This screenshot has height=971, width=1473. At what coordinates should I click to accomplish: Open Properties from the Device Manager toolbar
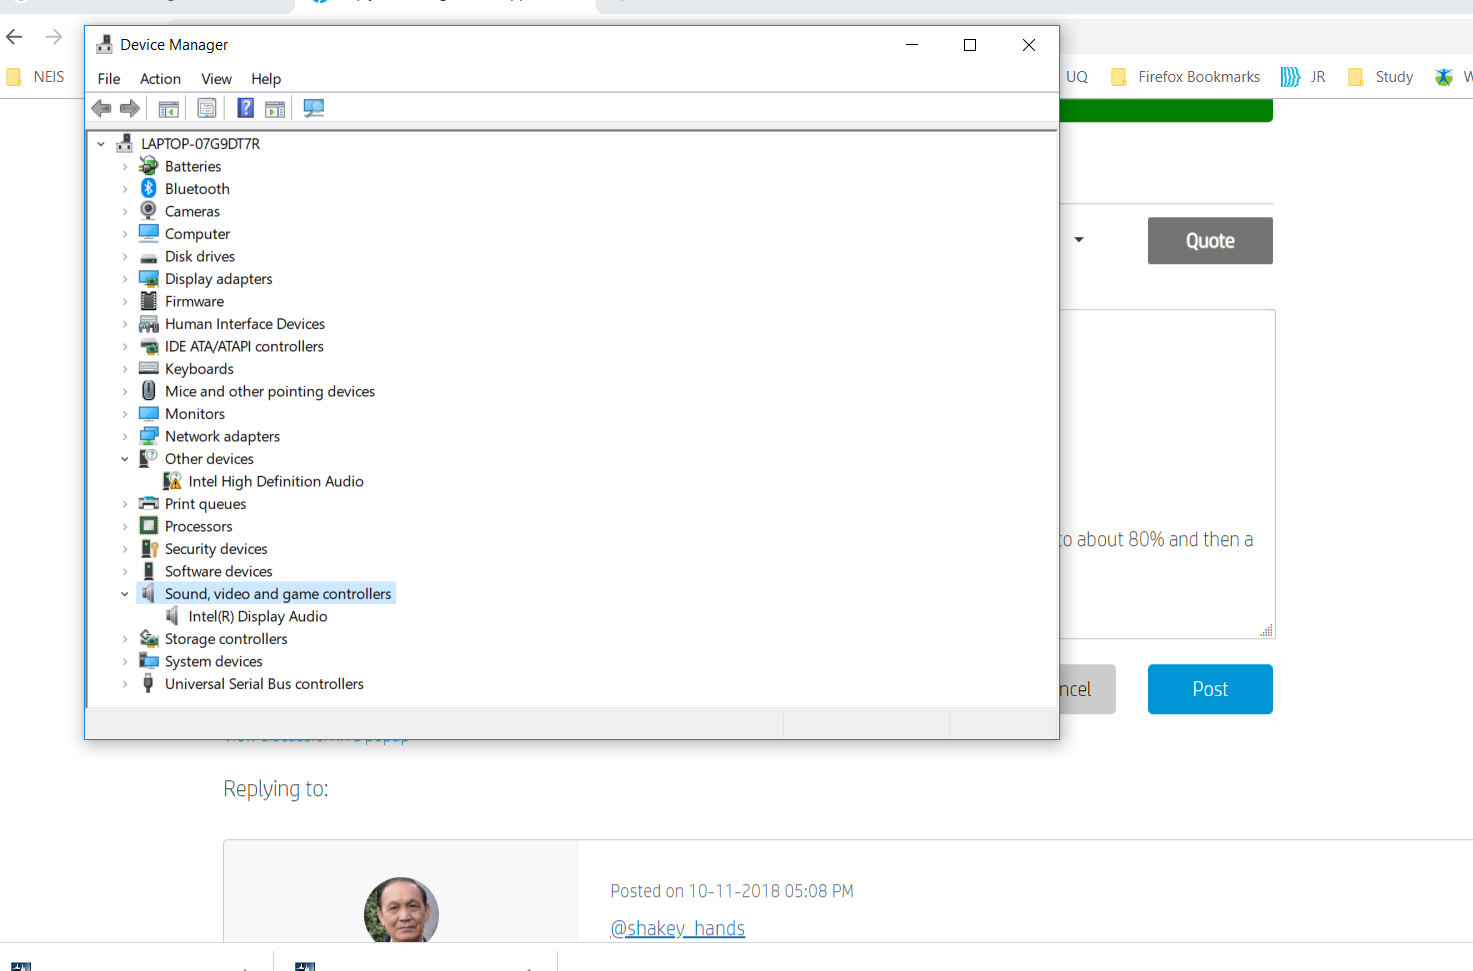click(207, 108)
